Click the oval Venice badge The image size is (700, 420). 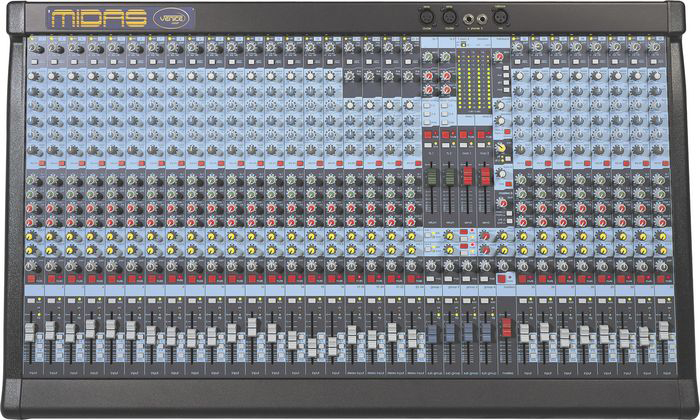point(171,19)
